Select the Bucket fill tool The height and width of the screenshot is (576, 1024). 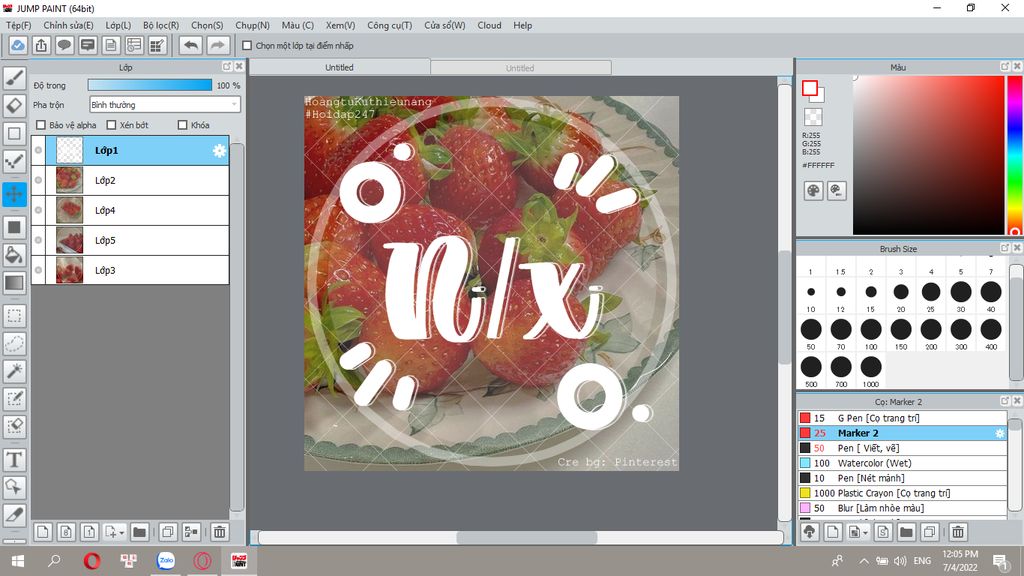[x=14, y=255]
